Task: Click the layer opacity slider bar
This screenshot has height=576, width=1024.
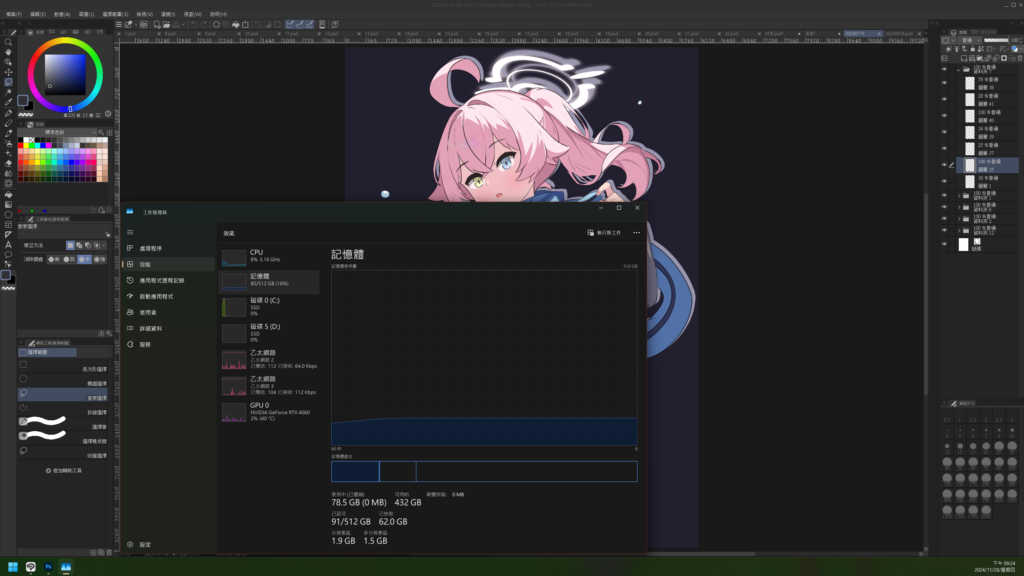Action: tap(996, 40)
